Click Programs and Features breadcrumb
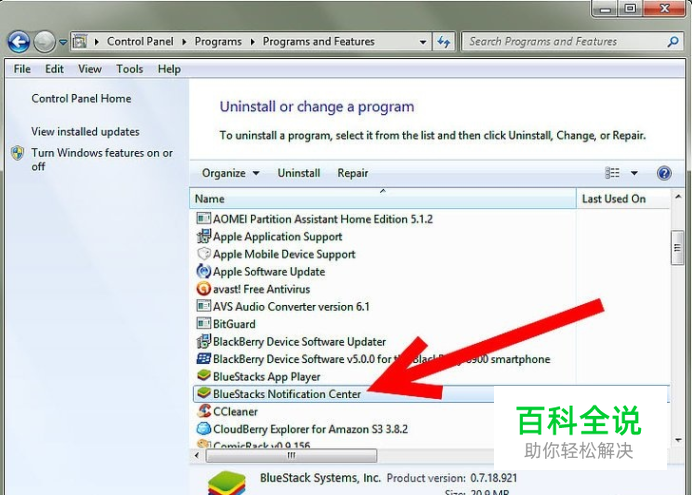 318,41
